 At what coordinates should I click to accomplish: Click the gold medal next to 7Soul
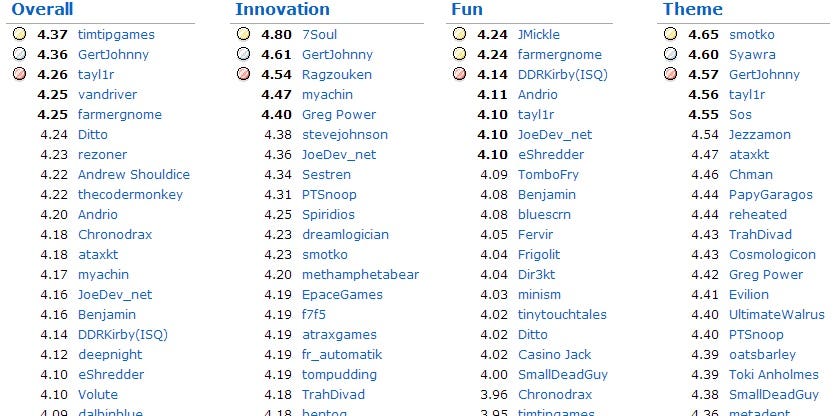[243, 34]
